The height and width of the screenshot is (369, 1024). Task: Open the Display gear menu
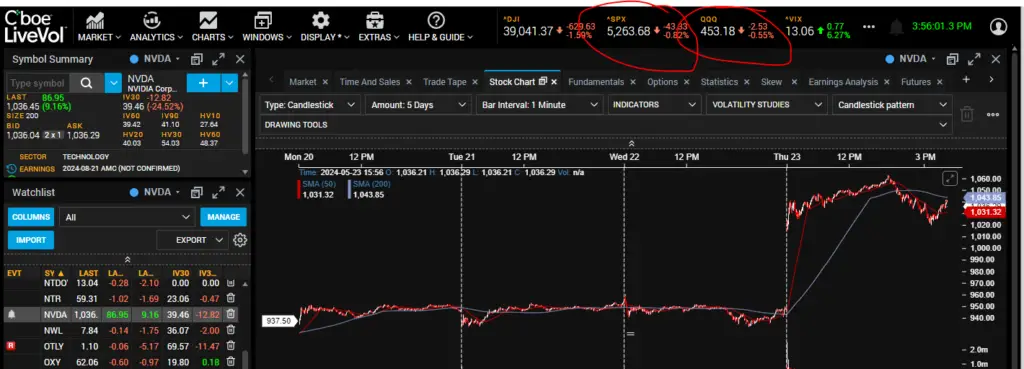click(321, 20)
